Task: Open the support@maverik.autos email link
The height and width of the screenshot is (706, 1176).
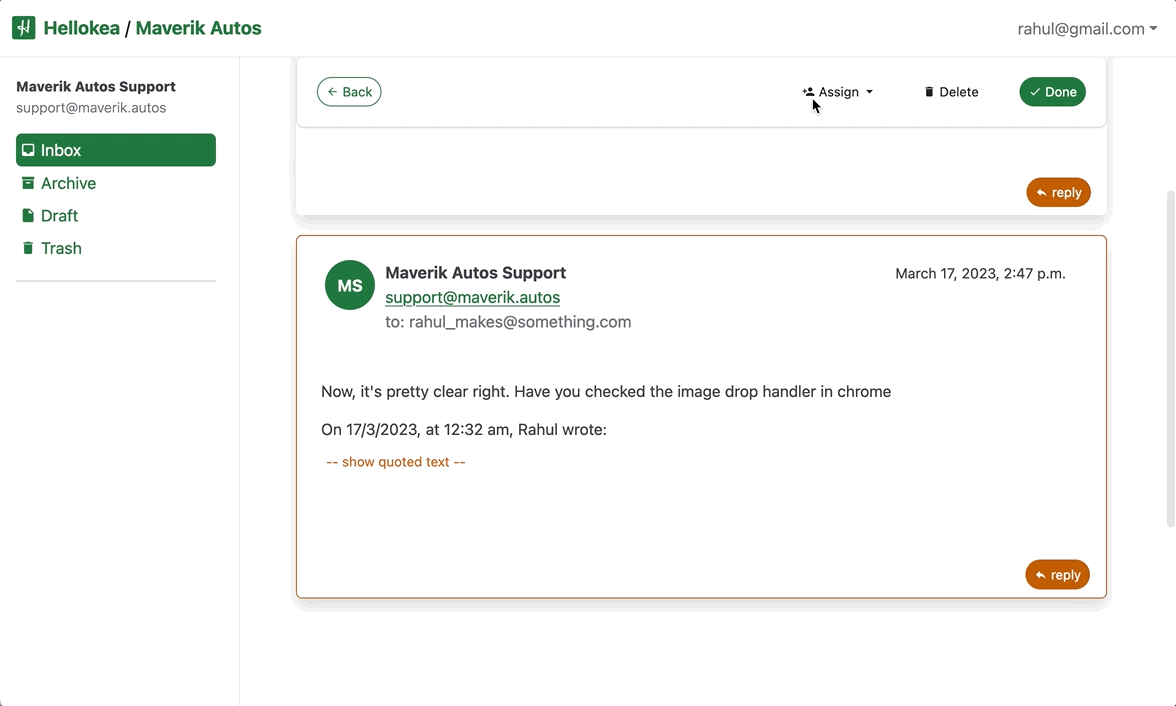Action: [x=472, y=297]
